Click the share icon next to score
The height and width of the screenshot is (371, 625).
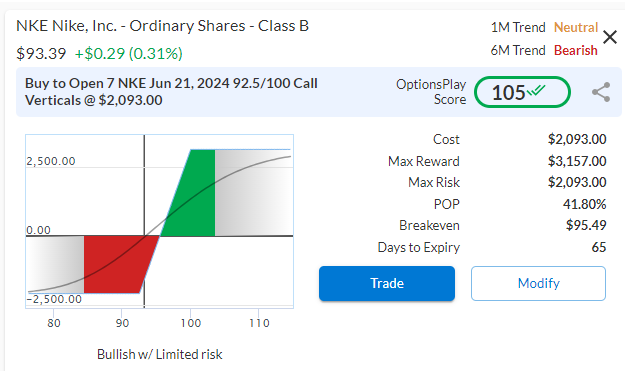[x=601, y=92]
